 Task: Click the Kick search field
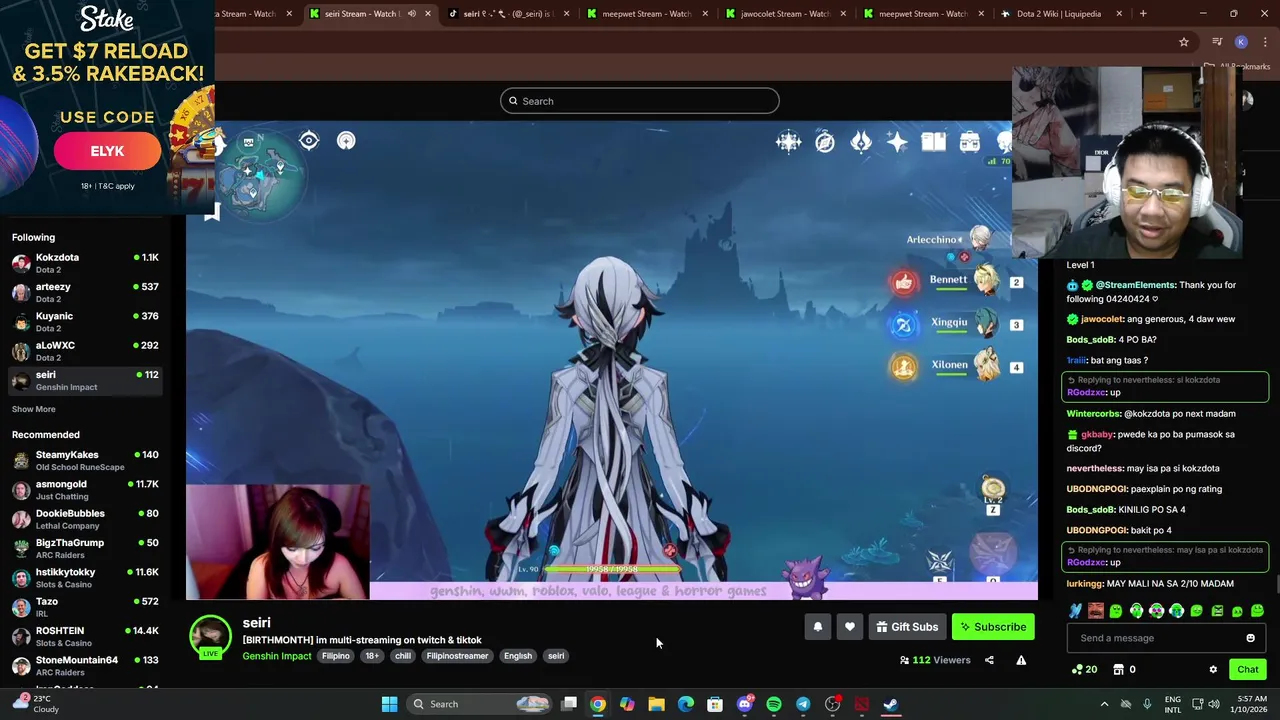pyautogui.click(x=640, y=101)
